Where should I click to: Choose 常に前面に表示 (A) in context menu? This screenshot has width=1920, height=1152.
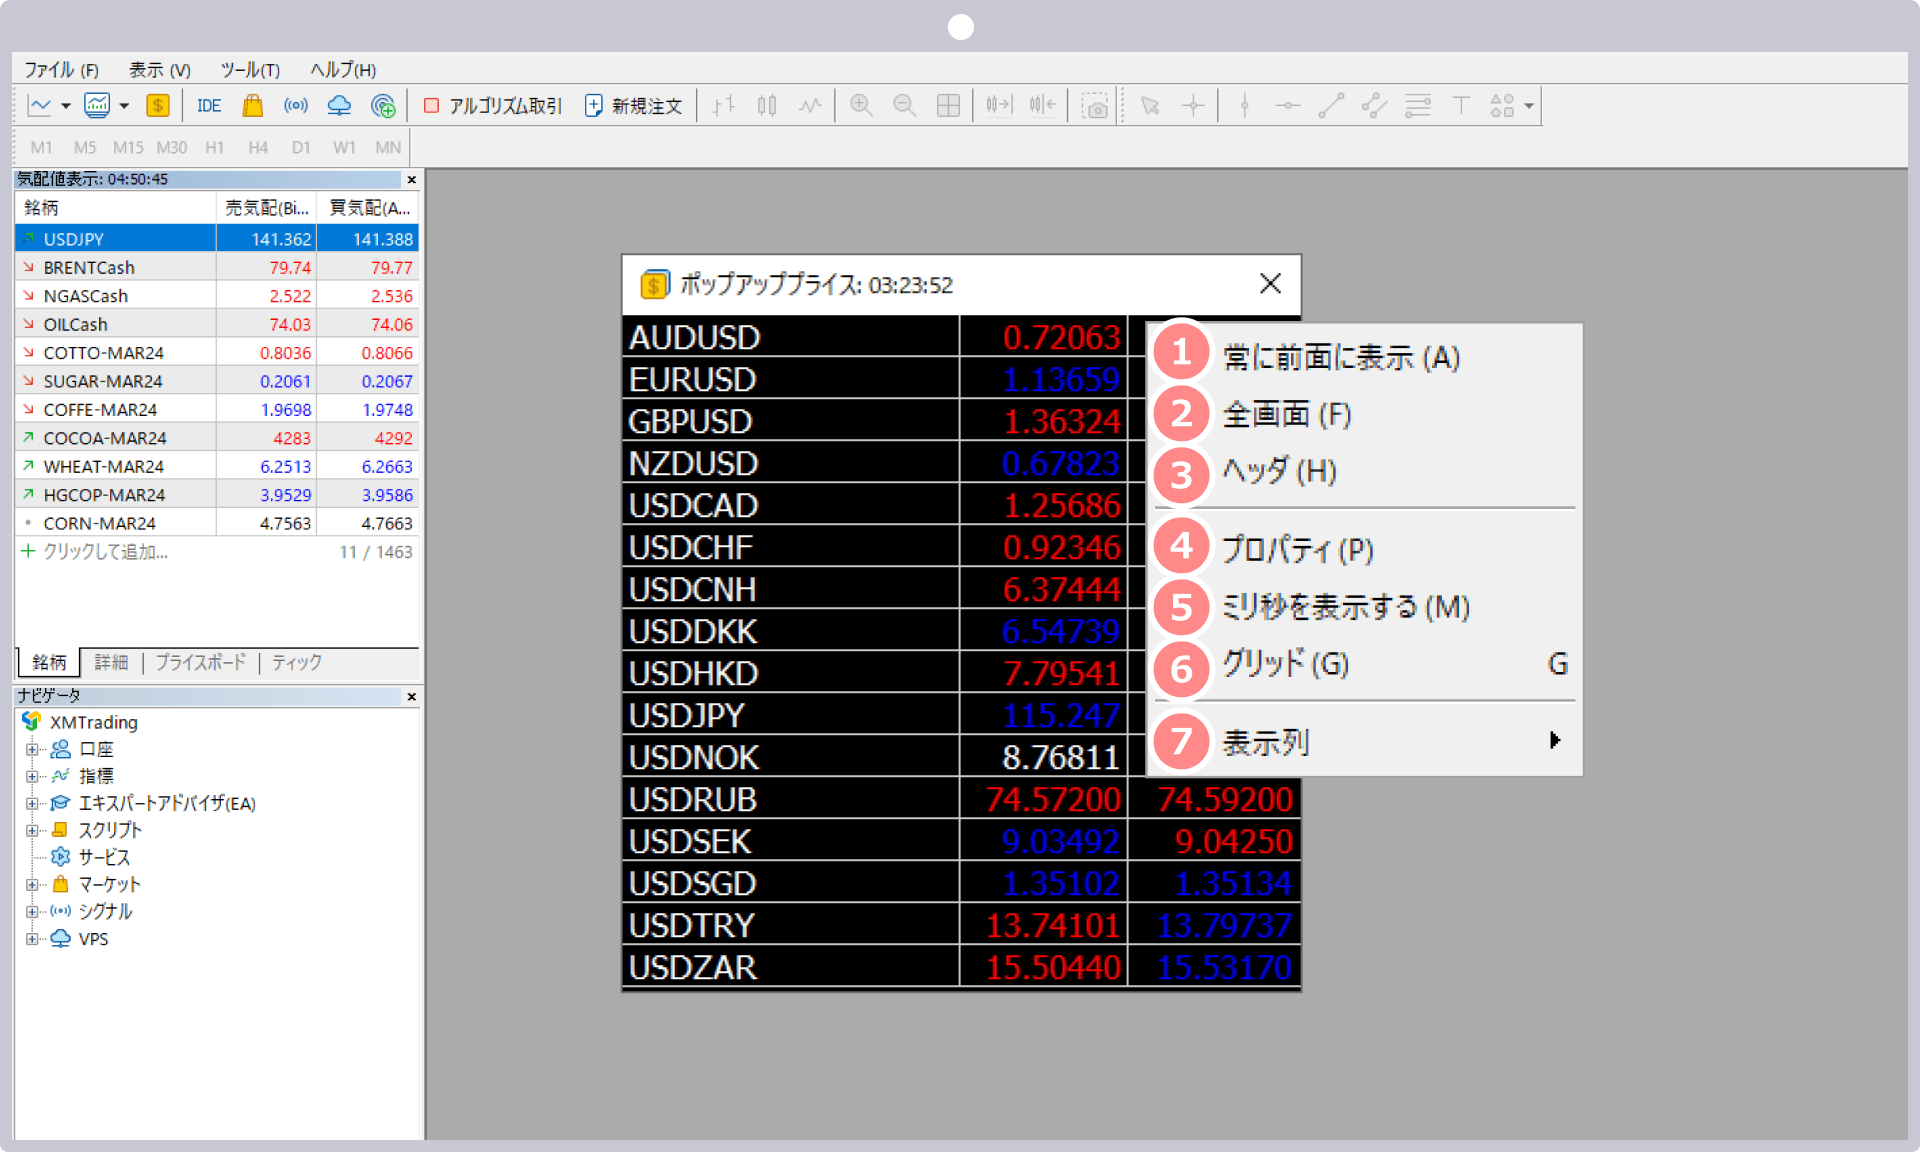1364,356
